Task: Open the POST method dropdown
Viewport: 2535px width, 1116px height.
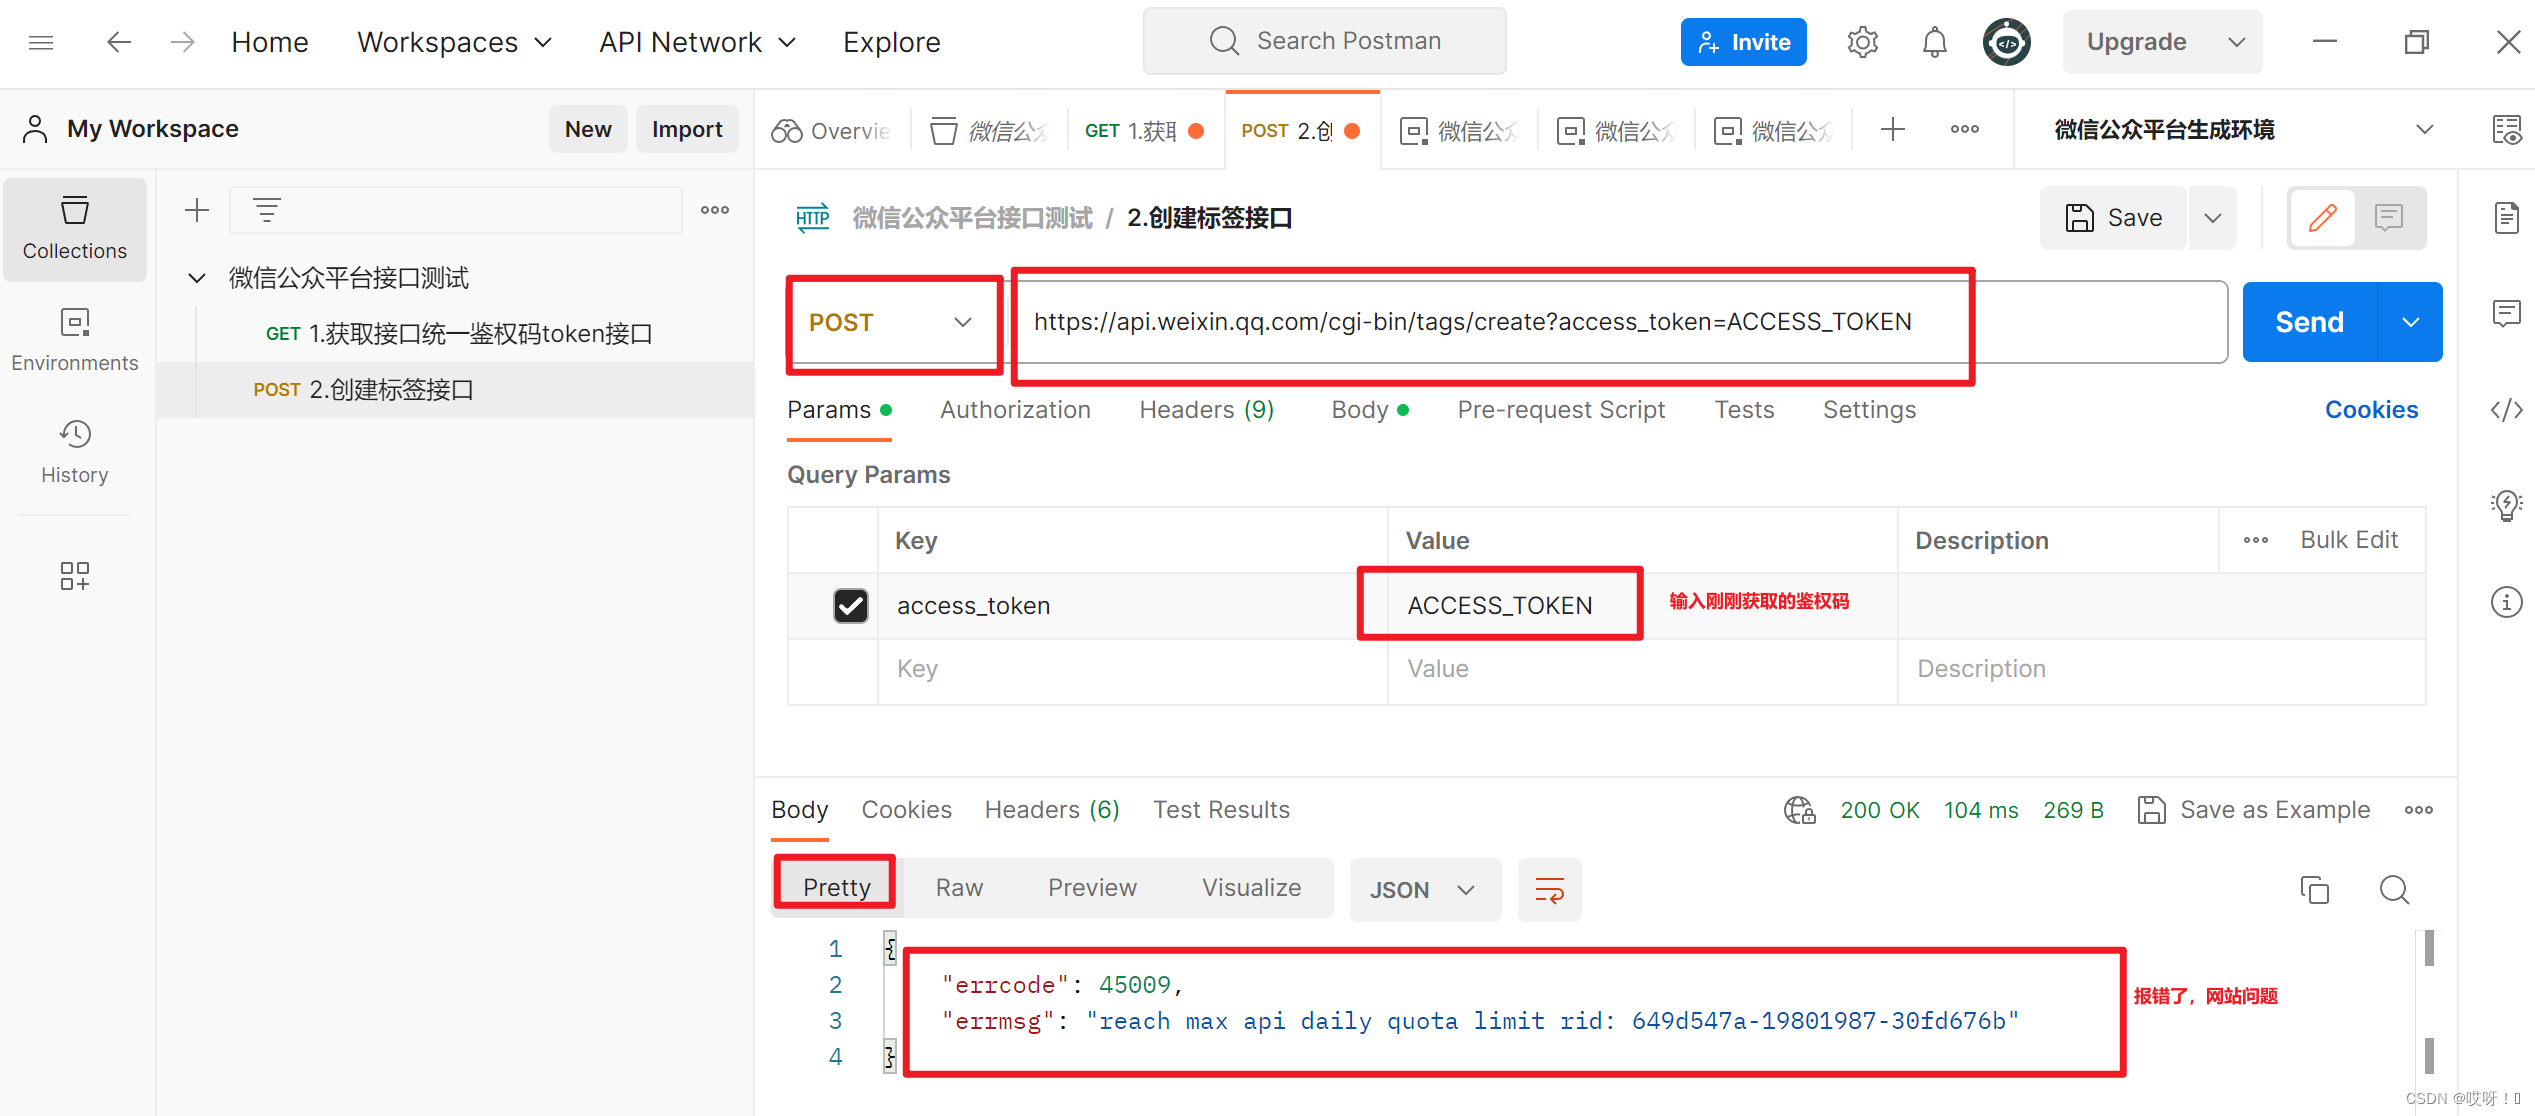Action: click(893, 322)
